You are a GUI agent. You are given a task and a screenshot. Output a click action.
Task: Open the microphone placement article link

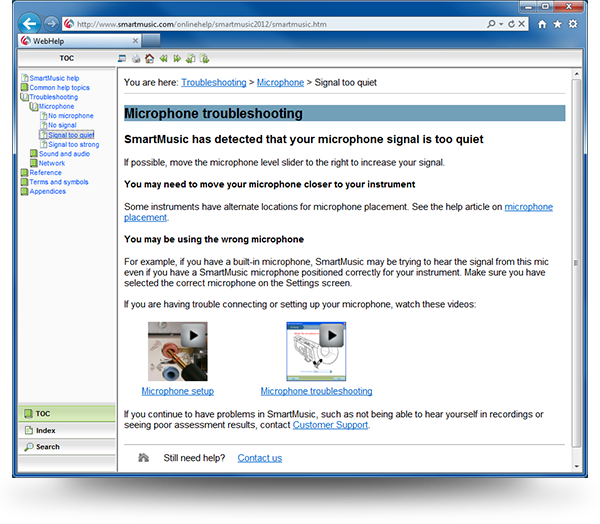528,207
